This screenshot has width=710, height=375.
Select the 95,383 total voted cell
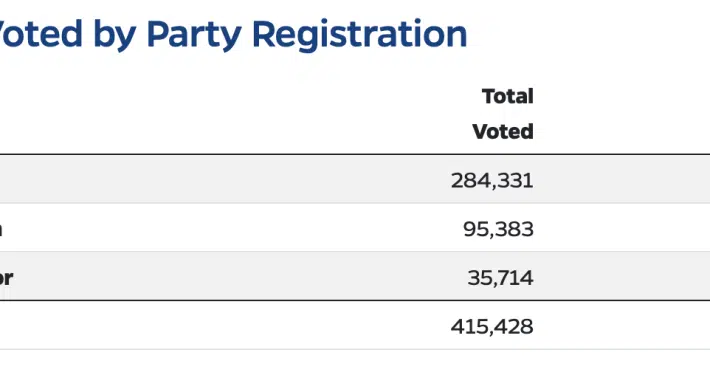point(498,229)
